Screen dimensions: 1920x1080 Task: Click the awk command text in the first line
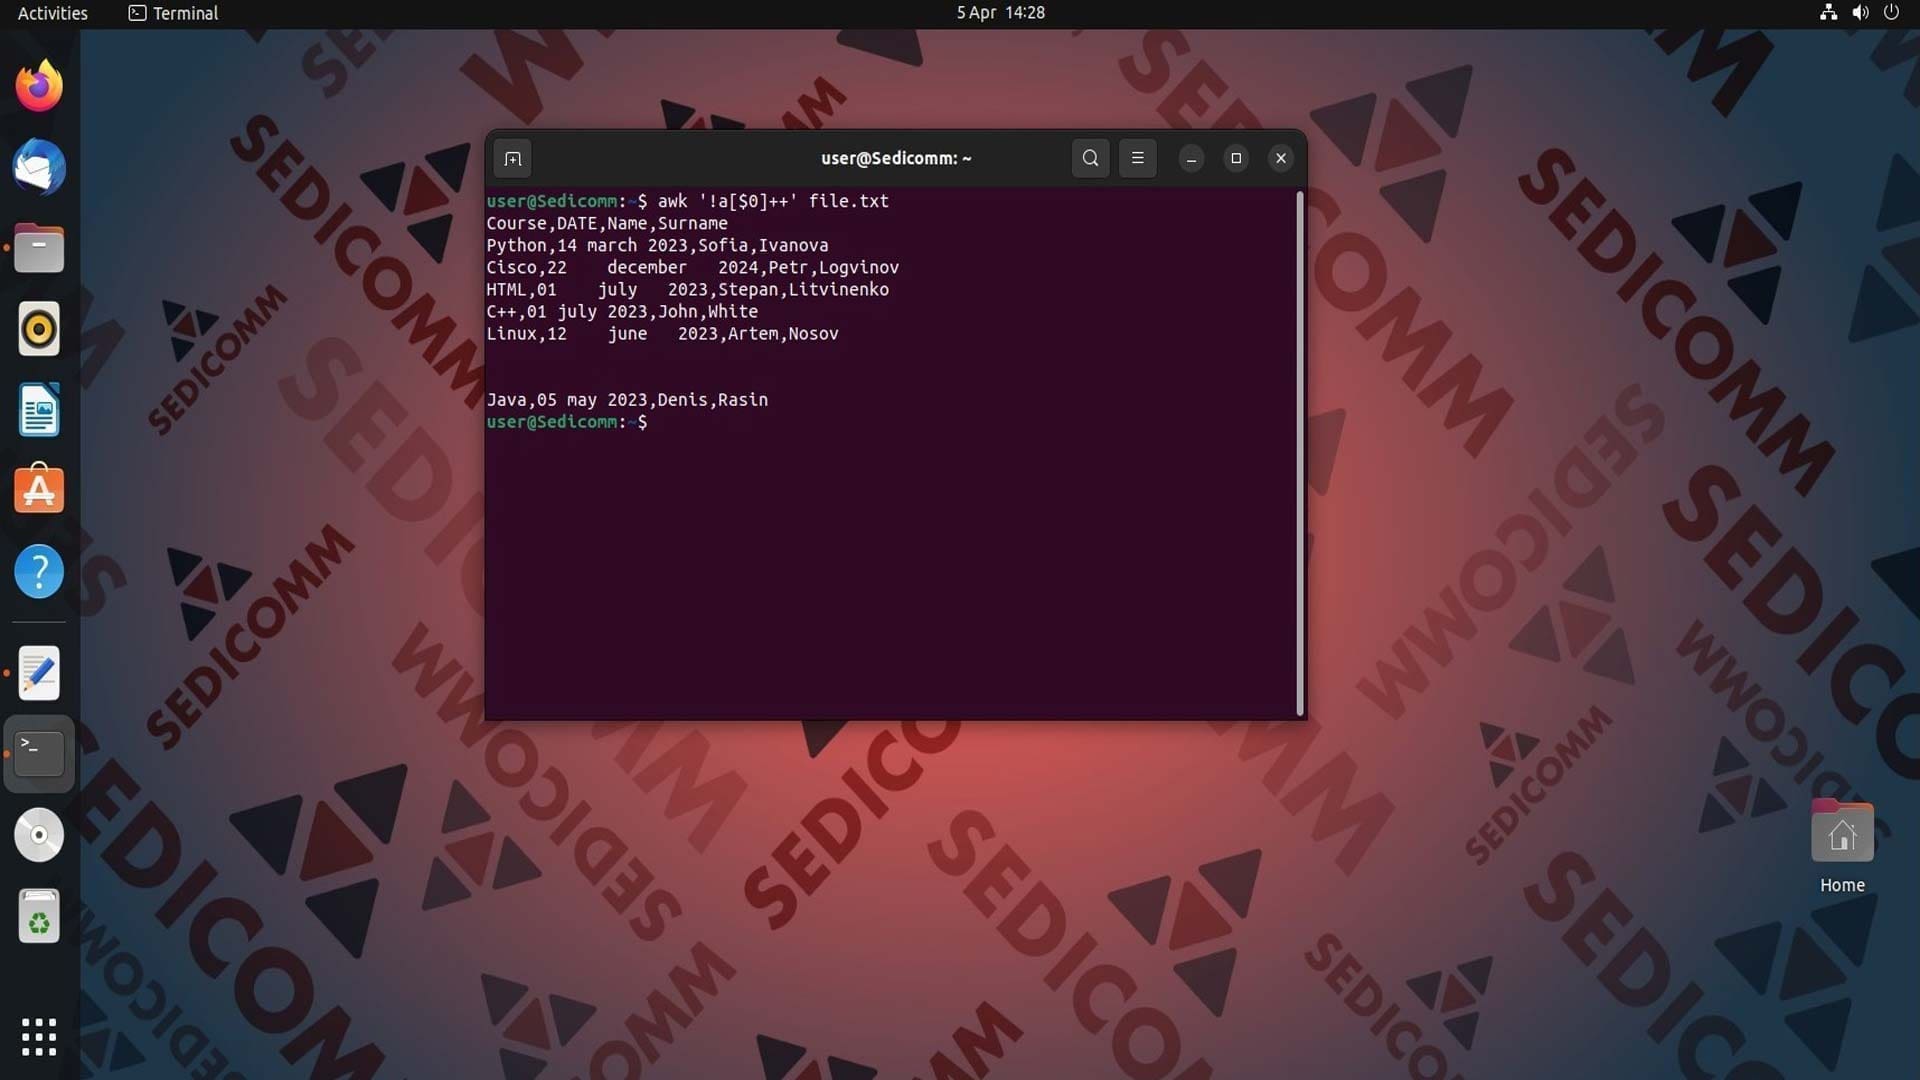point(773,201)
